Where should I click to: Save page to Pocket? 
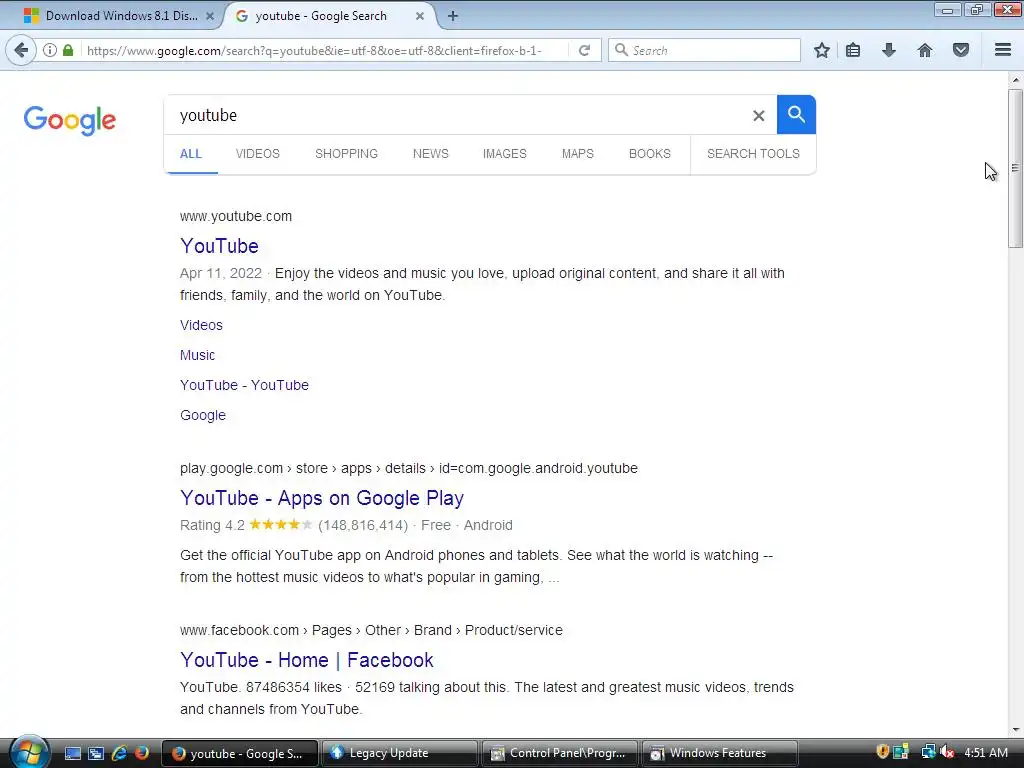pos(961,50)
